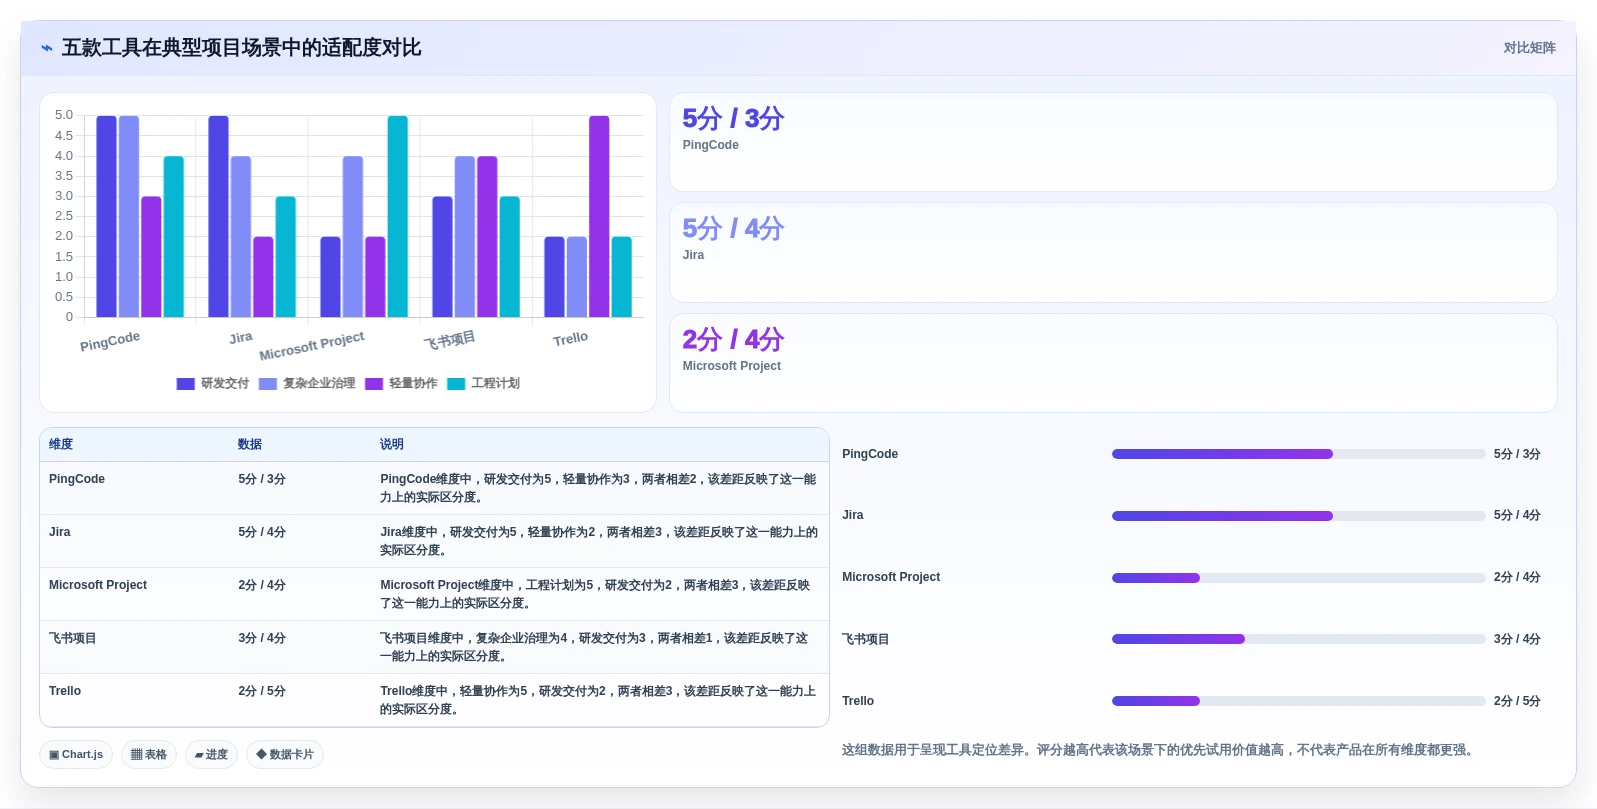
Task: Select the Jira table row name
Action: 60,532
